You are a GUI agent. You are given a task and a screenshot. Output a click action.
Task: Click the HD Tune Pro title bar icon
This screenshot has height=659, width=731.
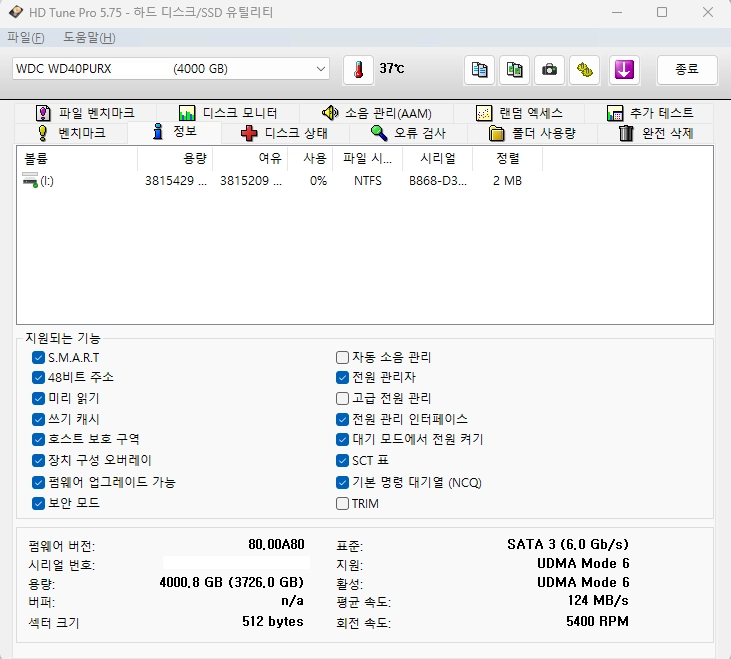point(16,12)
